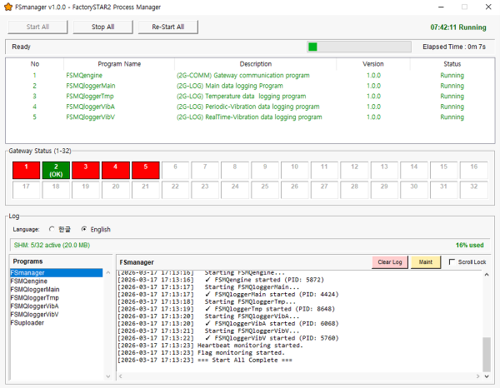This screenshot has width=500, height=388.
Task: Open the Maint button
Action: click(x=426, y=262)
